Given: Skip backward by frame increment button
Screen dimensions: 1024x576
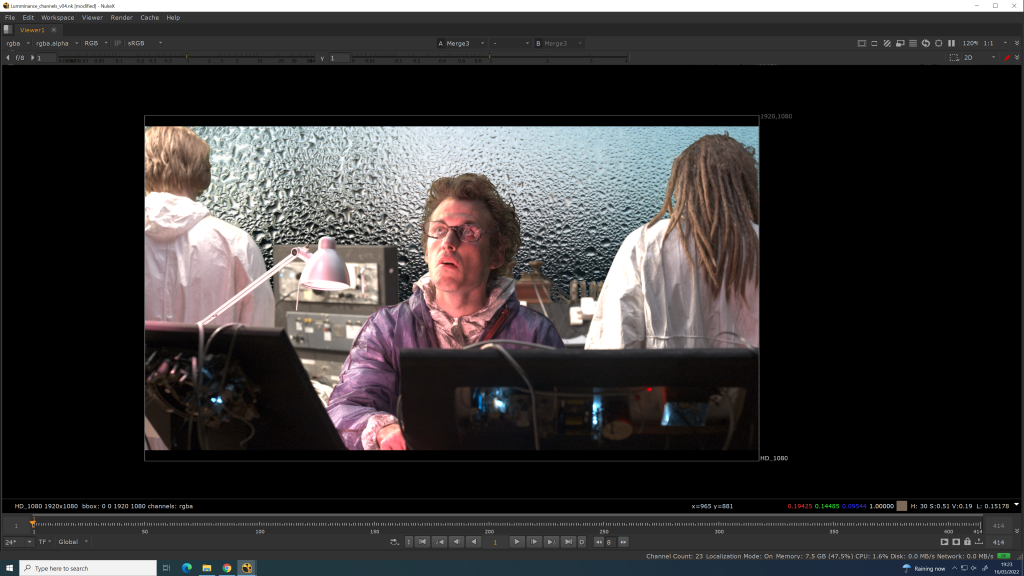Looking at the screenshot, I should click(x=599, y=542).
